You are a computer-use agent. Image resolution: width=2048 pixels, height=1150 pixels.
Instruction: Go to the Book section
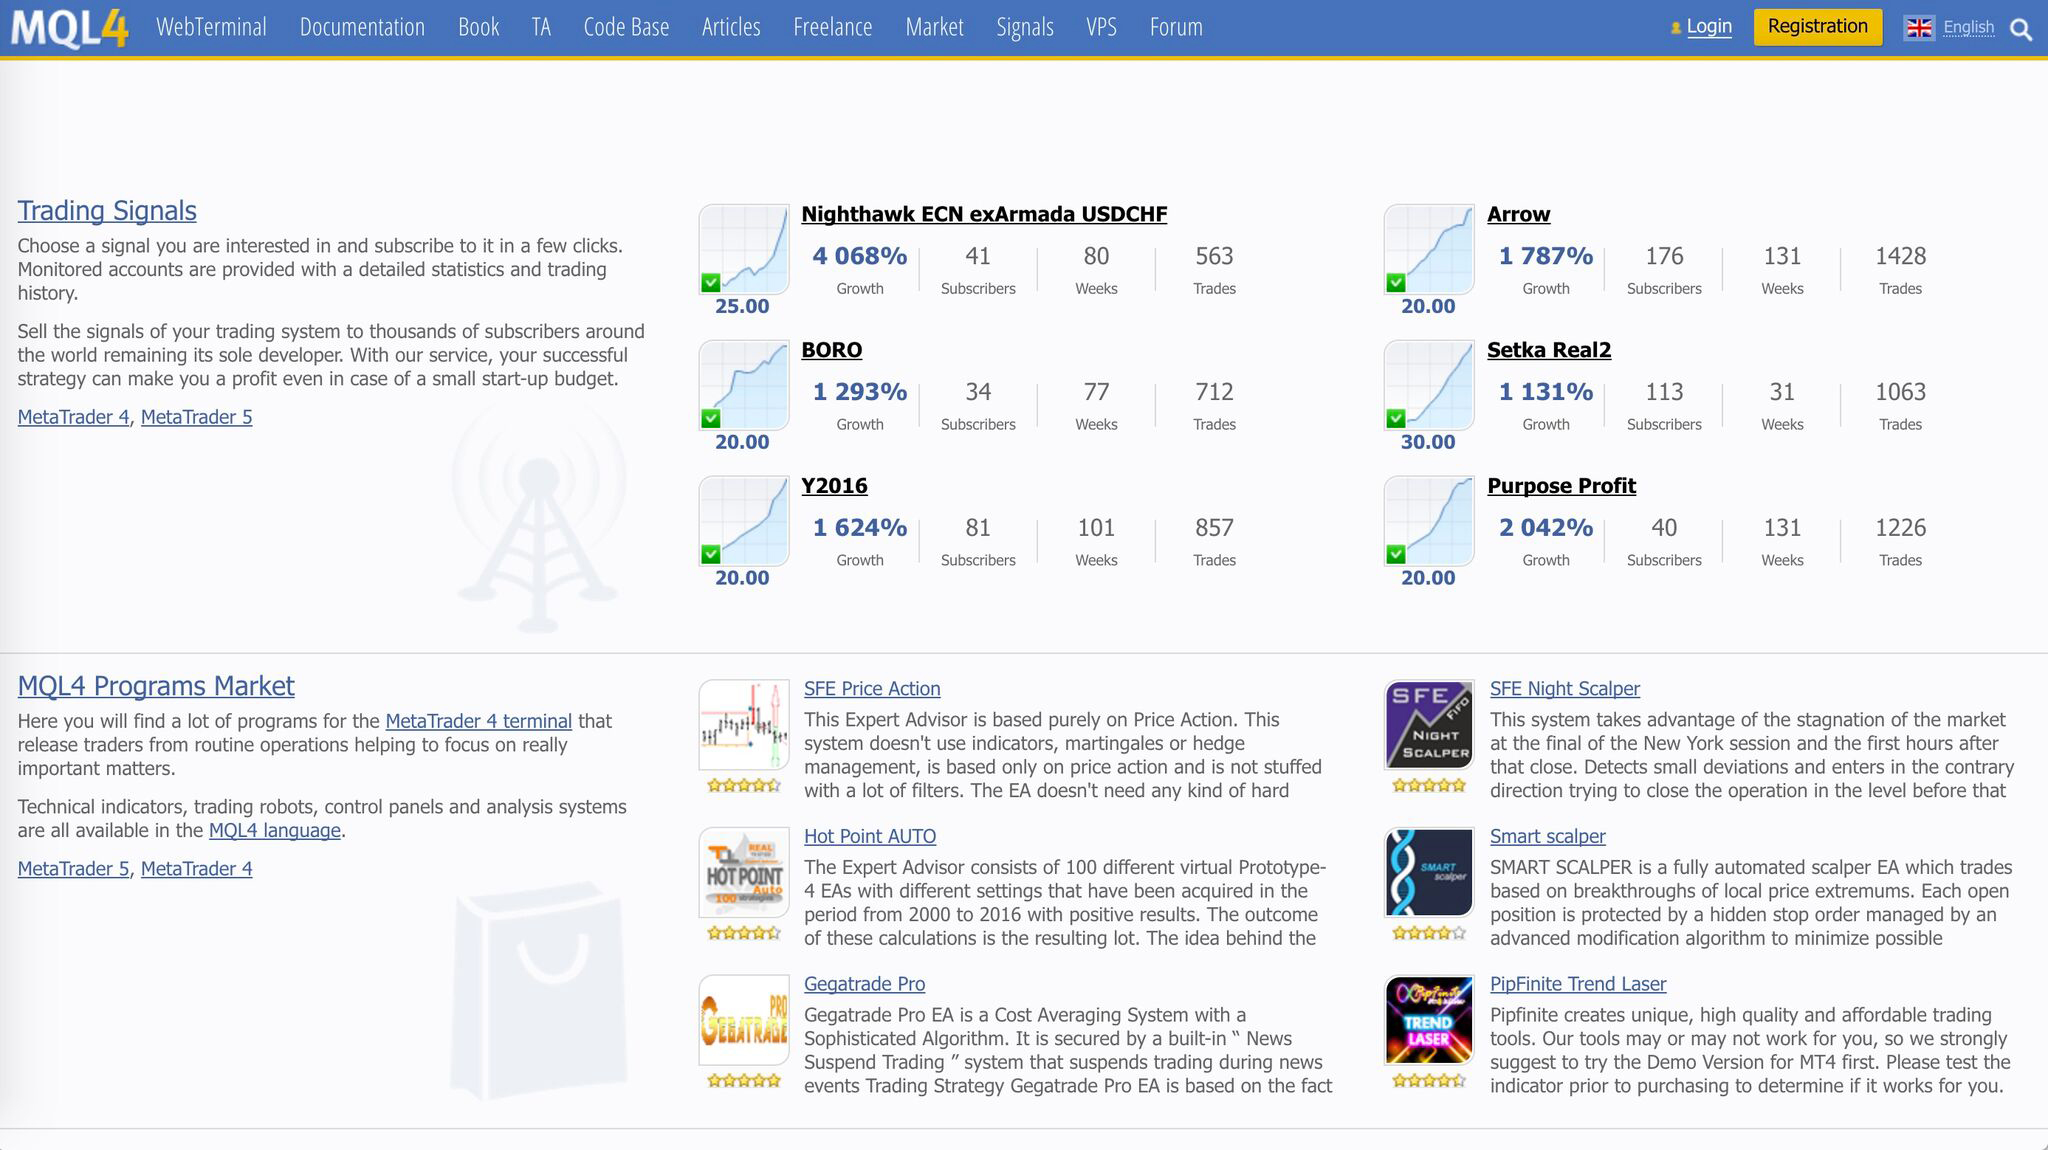point(478,27)
